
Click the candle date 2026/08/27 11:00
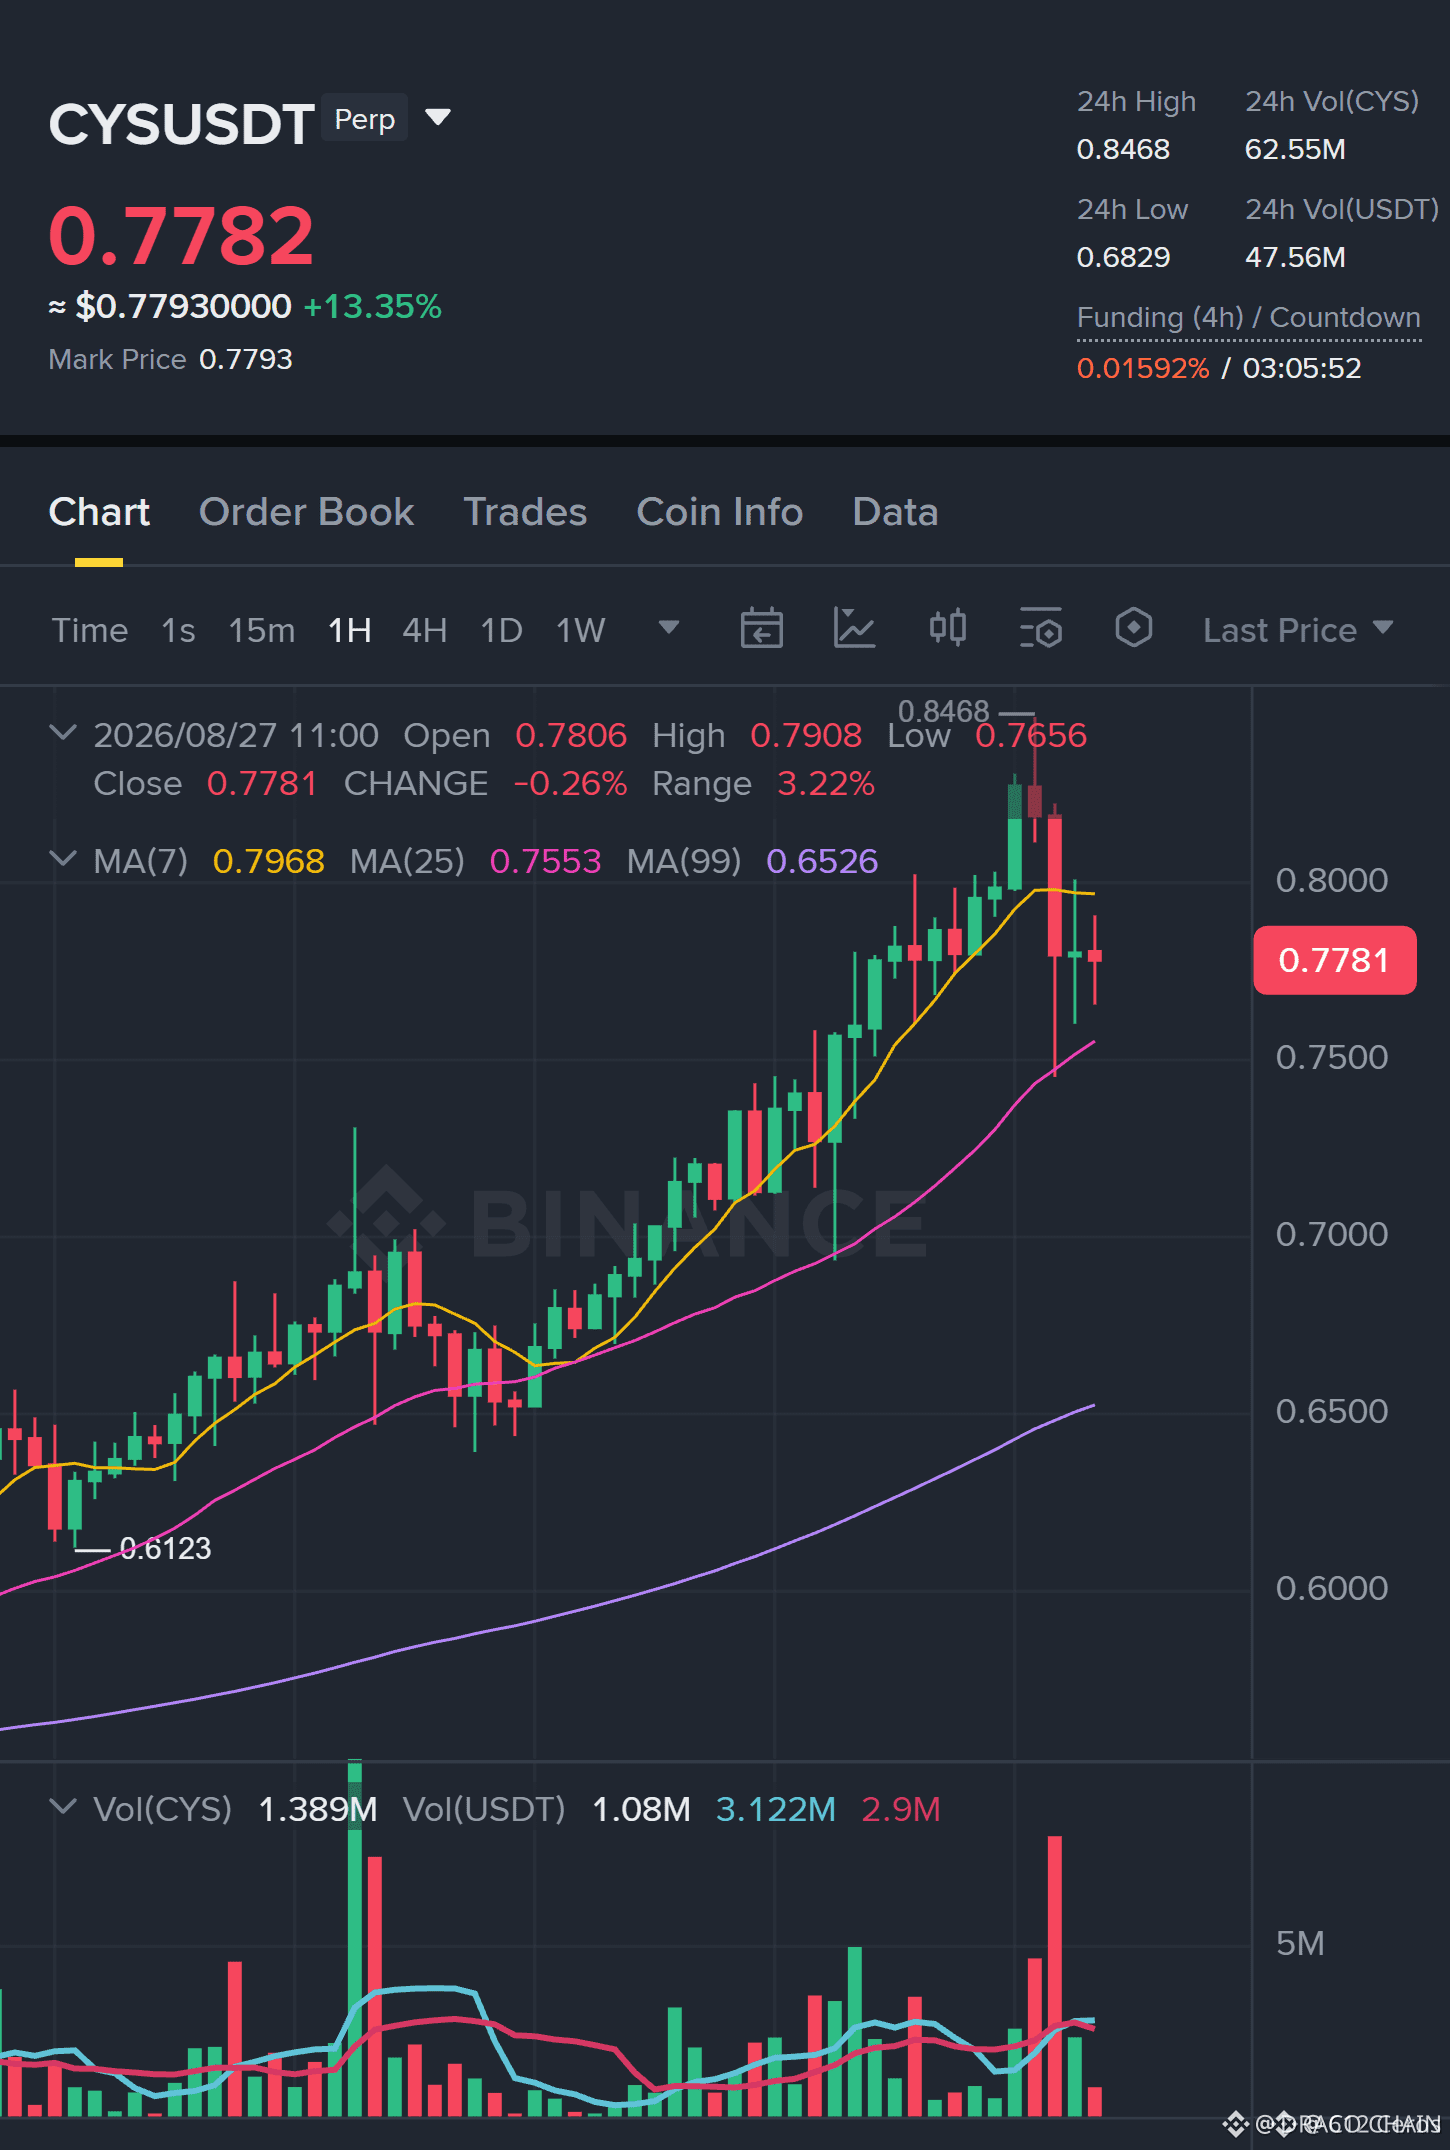point(236,735)
